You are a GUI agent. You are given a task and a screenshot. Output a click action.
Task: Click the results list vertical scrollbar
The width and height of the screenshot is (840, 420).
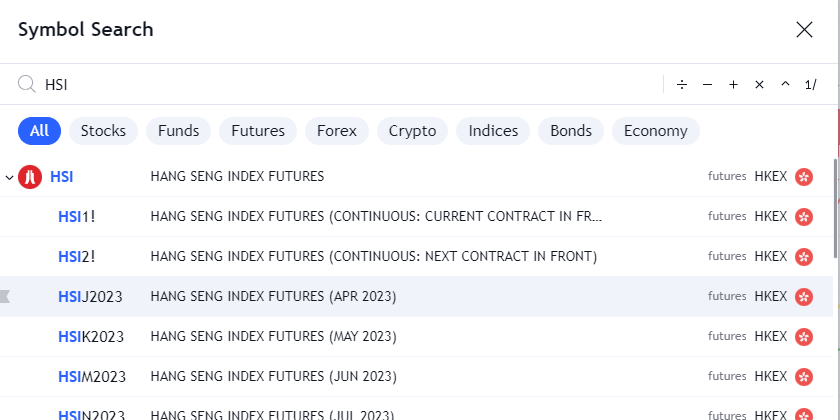point(836,200)
